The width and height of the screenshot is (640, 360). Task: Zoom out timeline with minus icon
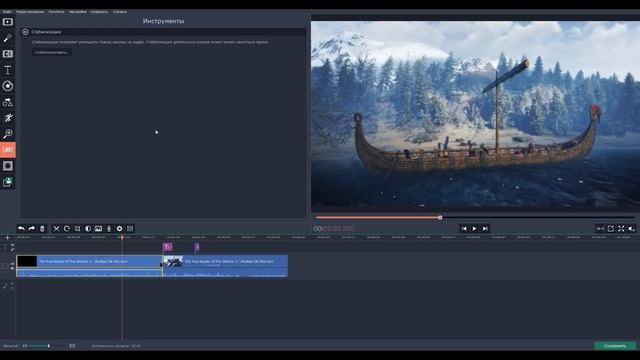click(25, 346)
